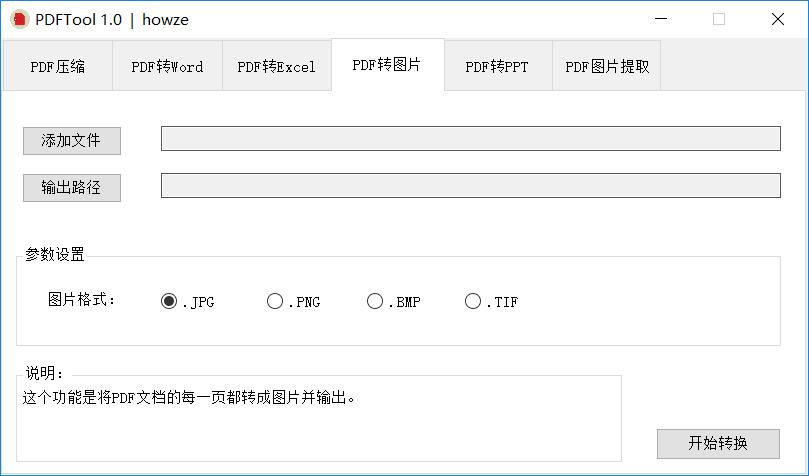Screen dimensions: 809x476
Task: Open the PDF图片提取 tab
Action: (x=607, y=67)
